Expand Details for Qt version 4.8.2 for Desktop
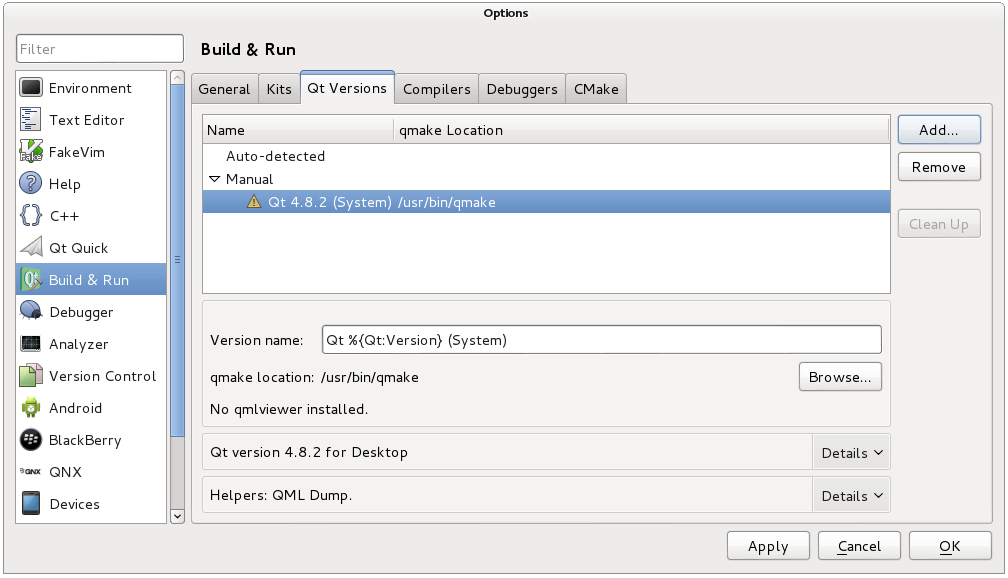This screenshot has height=578, width=1008. [851, 453]
